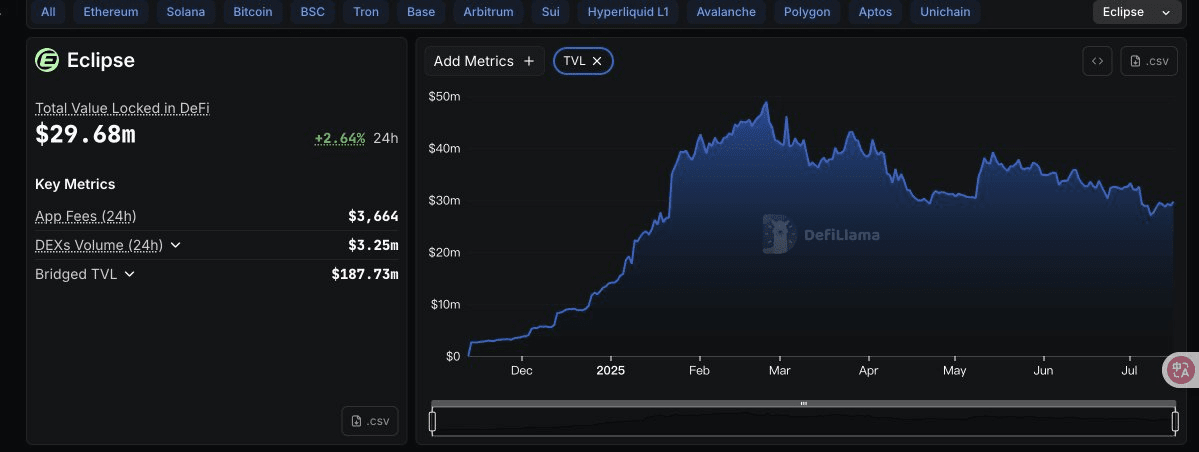
Task: Click the Apr x-axis label
Action: pyautogui.click(x=868, y=371)
